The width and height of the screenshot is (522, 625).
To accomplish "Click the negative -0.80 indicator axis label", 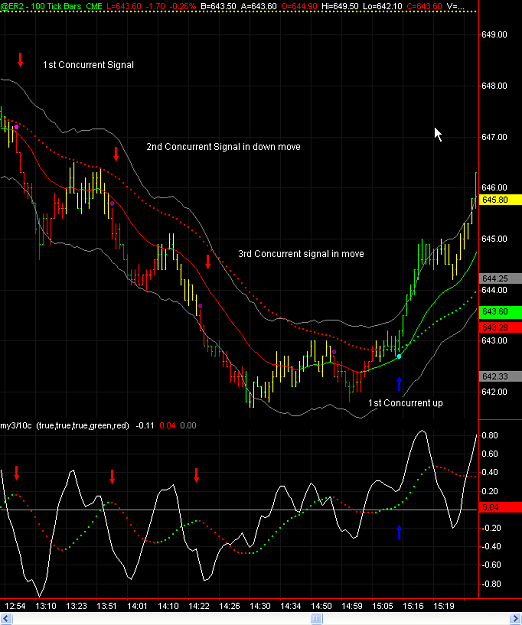I will pyautogui.click(x=491, y=584).
